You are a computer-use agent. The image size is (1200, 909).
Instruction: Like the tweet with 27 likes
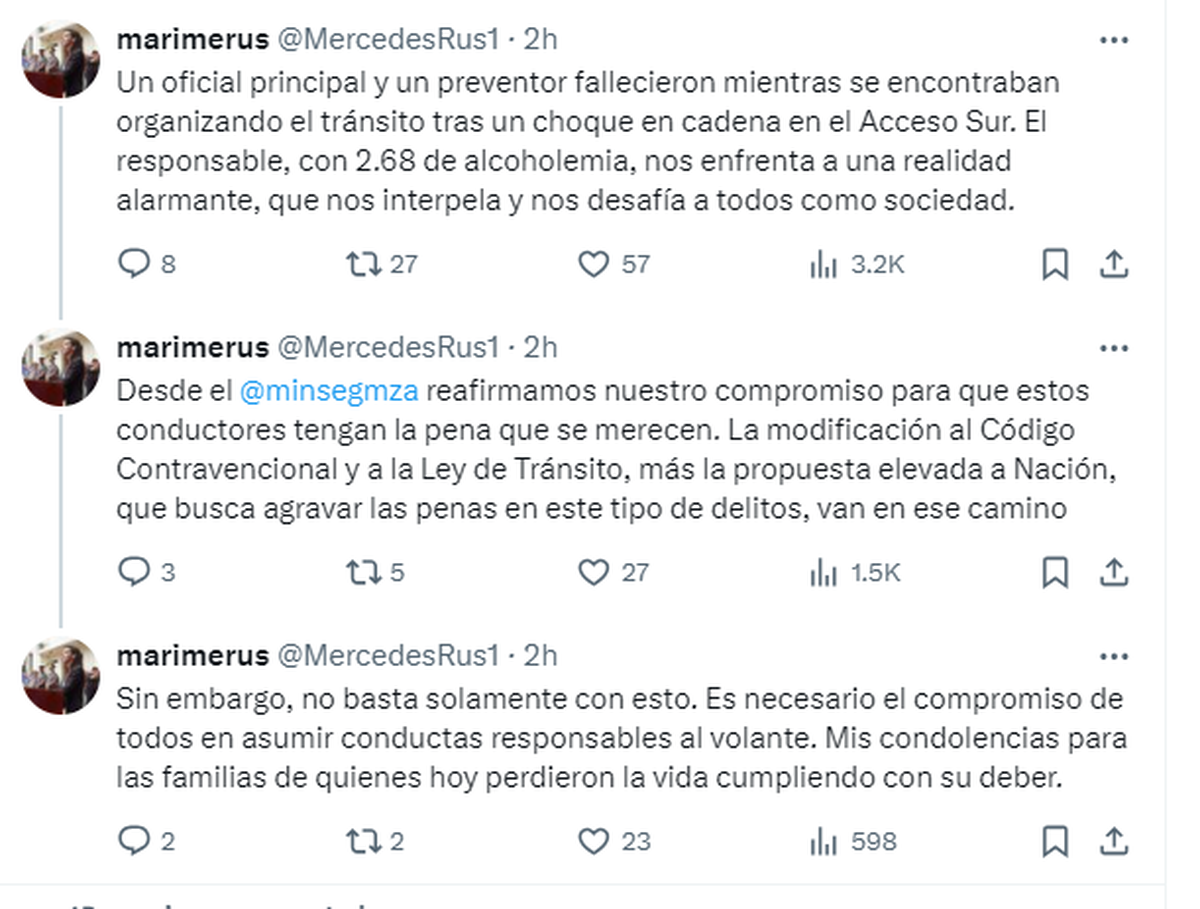594,572
